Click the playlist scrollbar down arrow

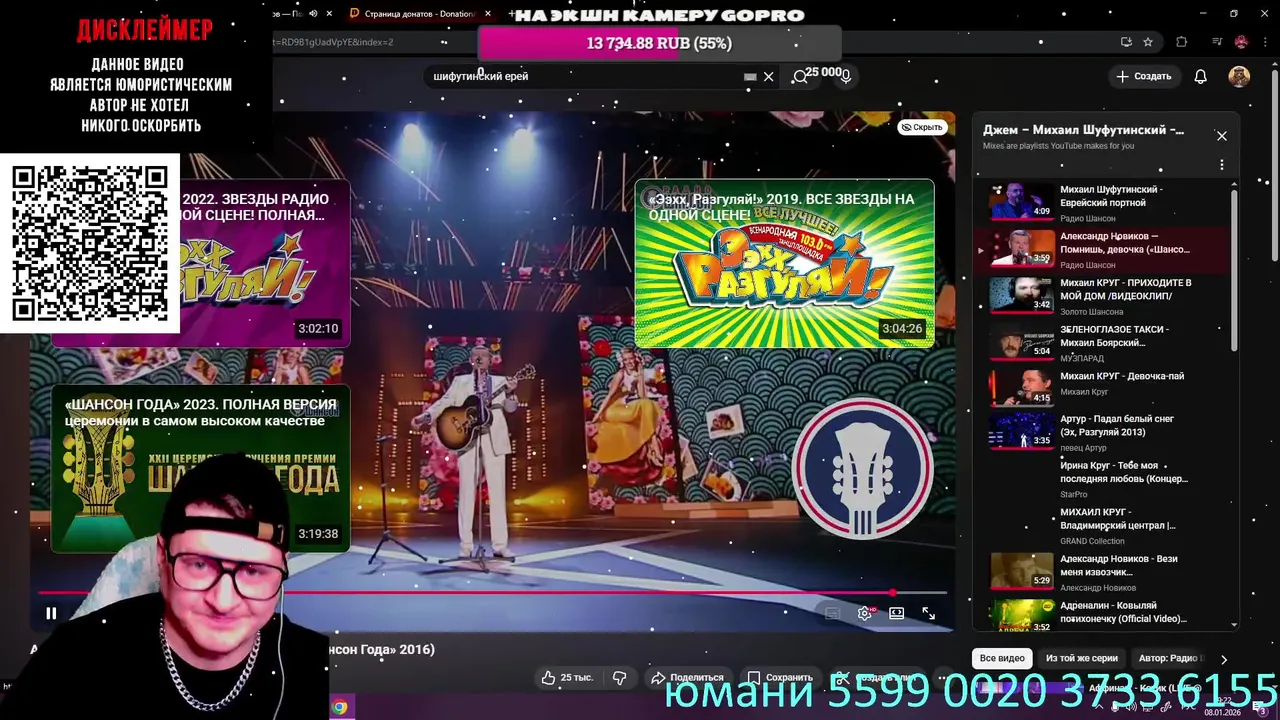tap(1234, 625)
